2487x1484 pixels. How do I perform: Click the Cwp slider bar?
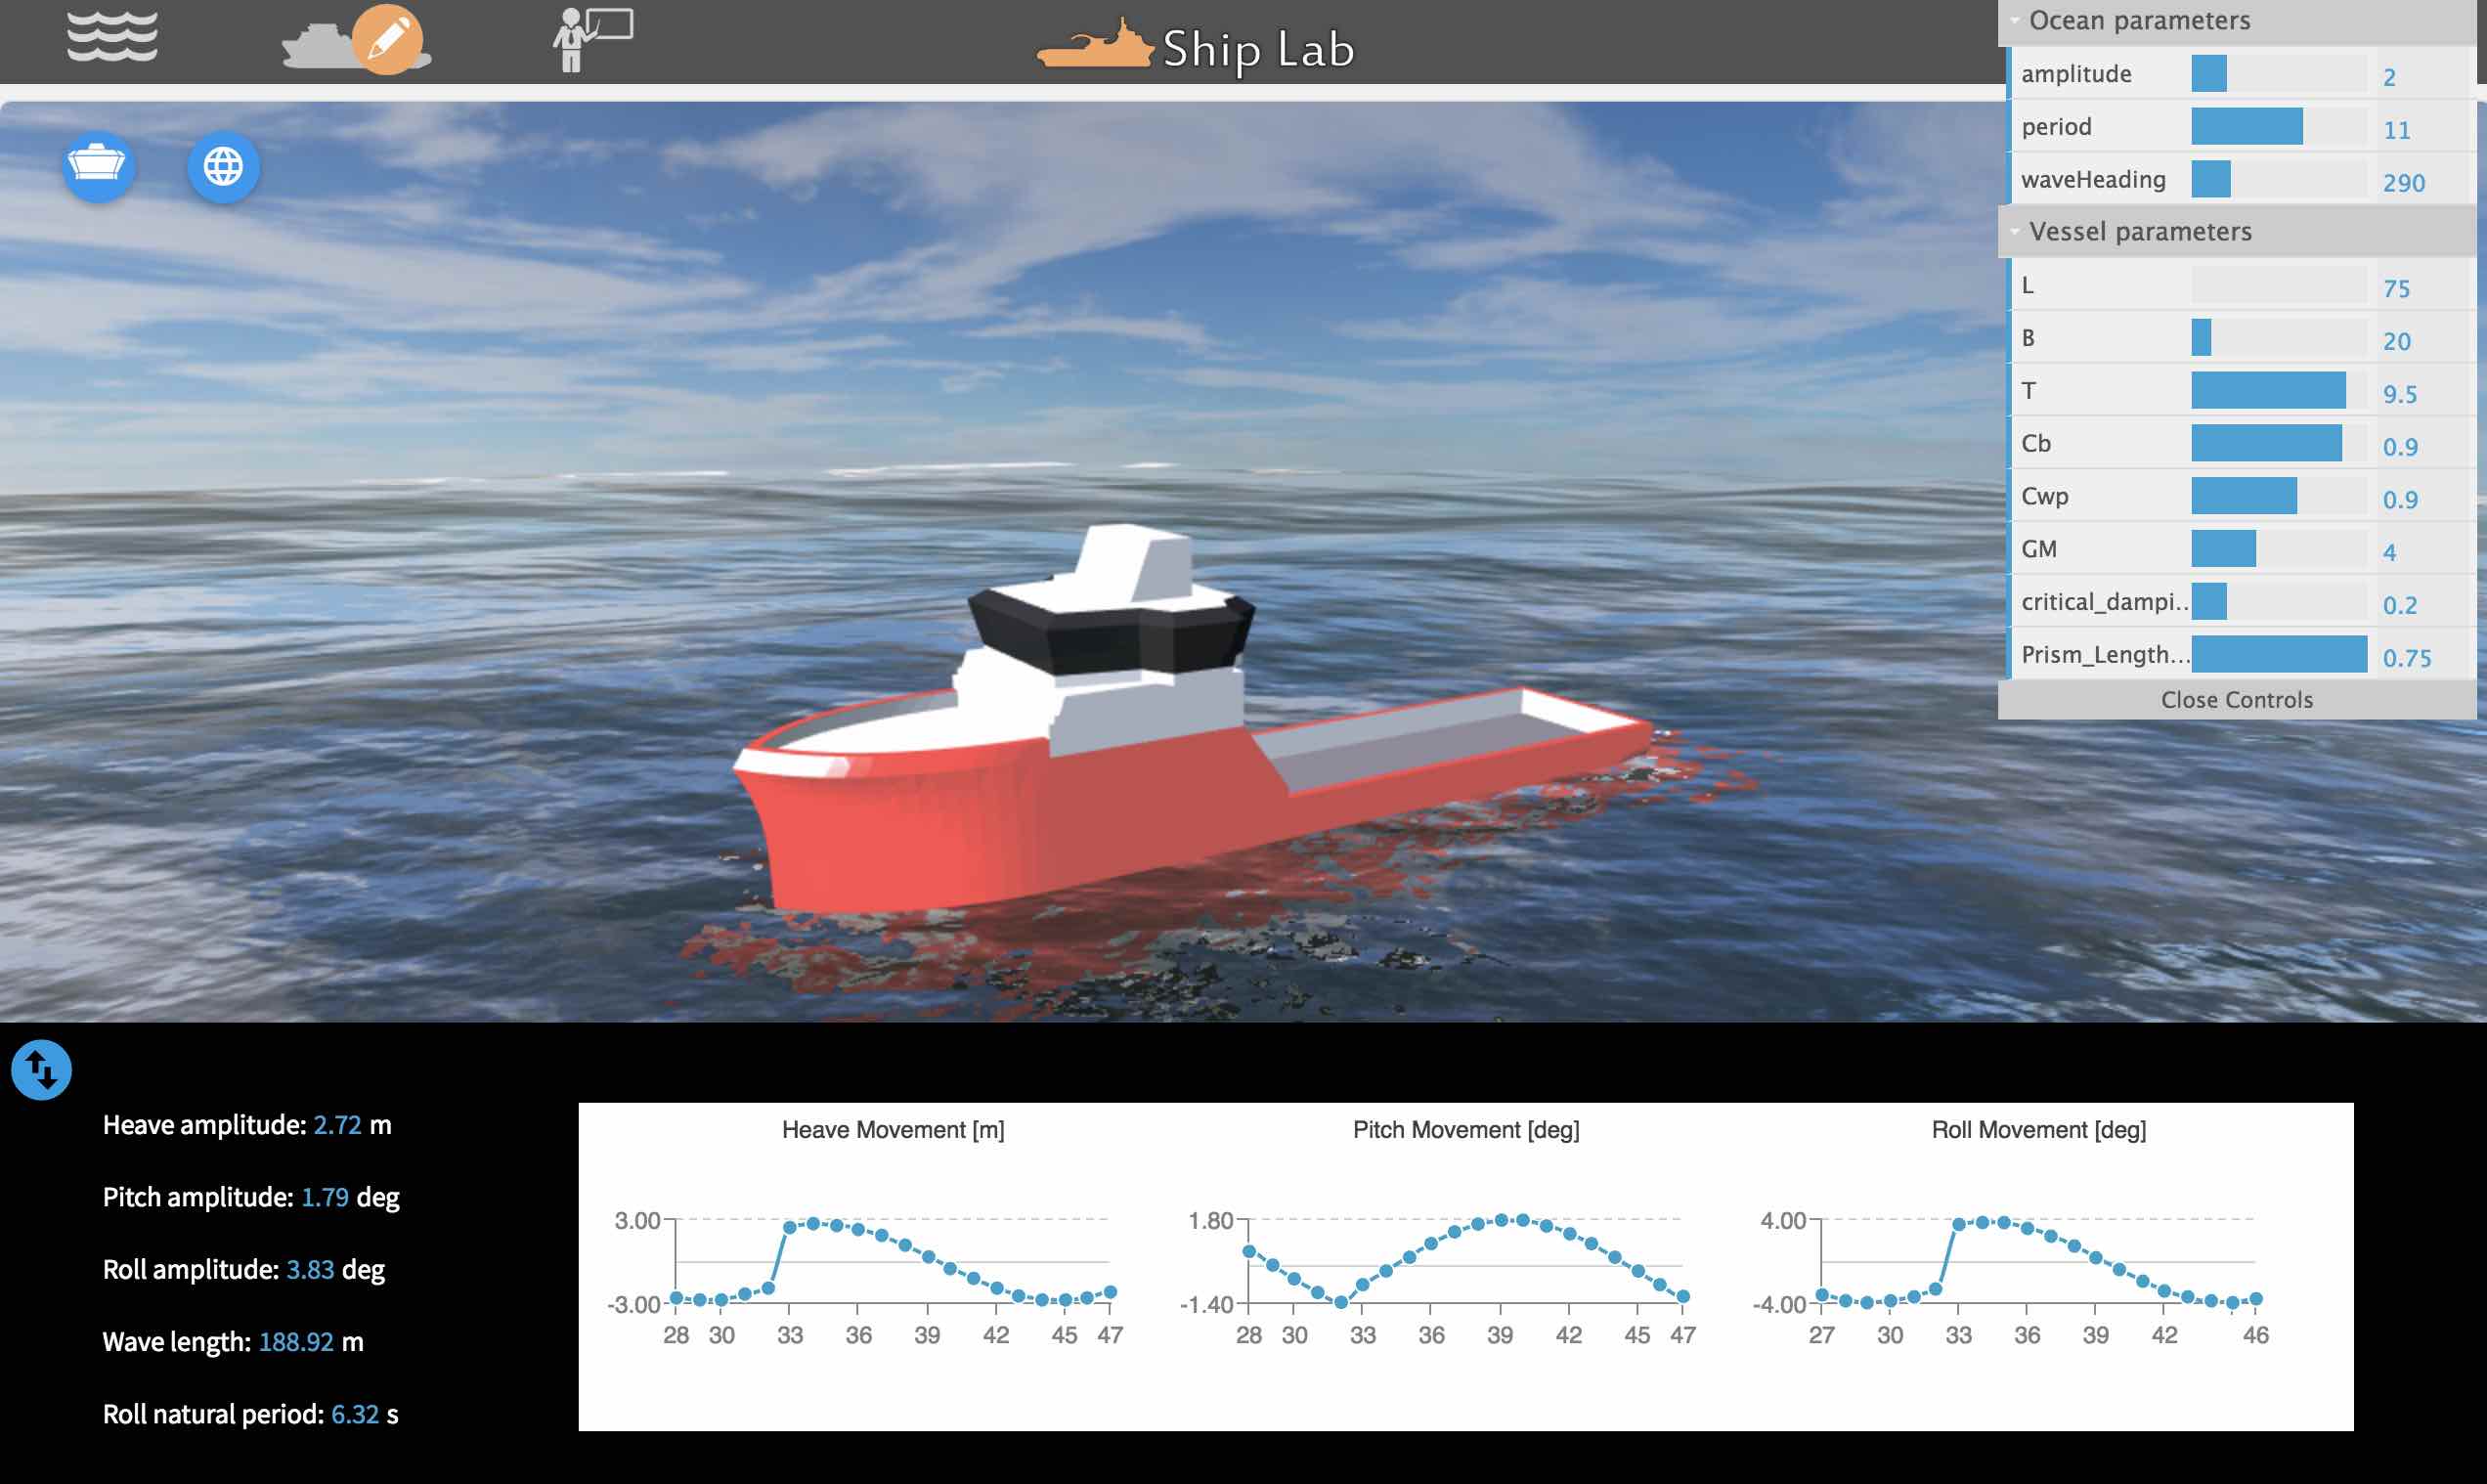click(x=2278, y=496)
